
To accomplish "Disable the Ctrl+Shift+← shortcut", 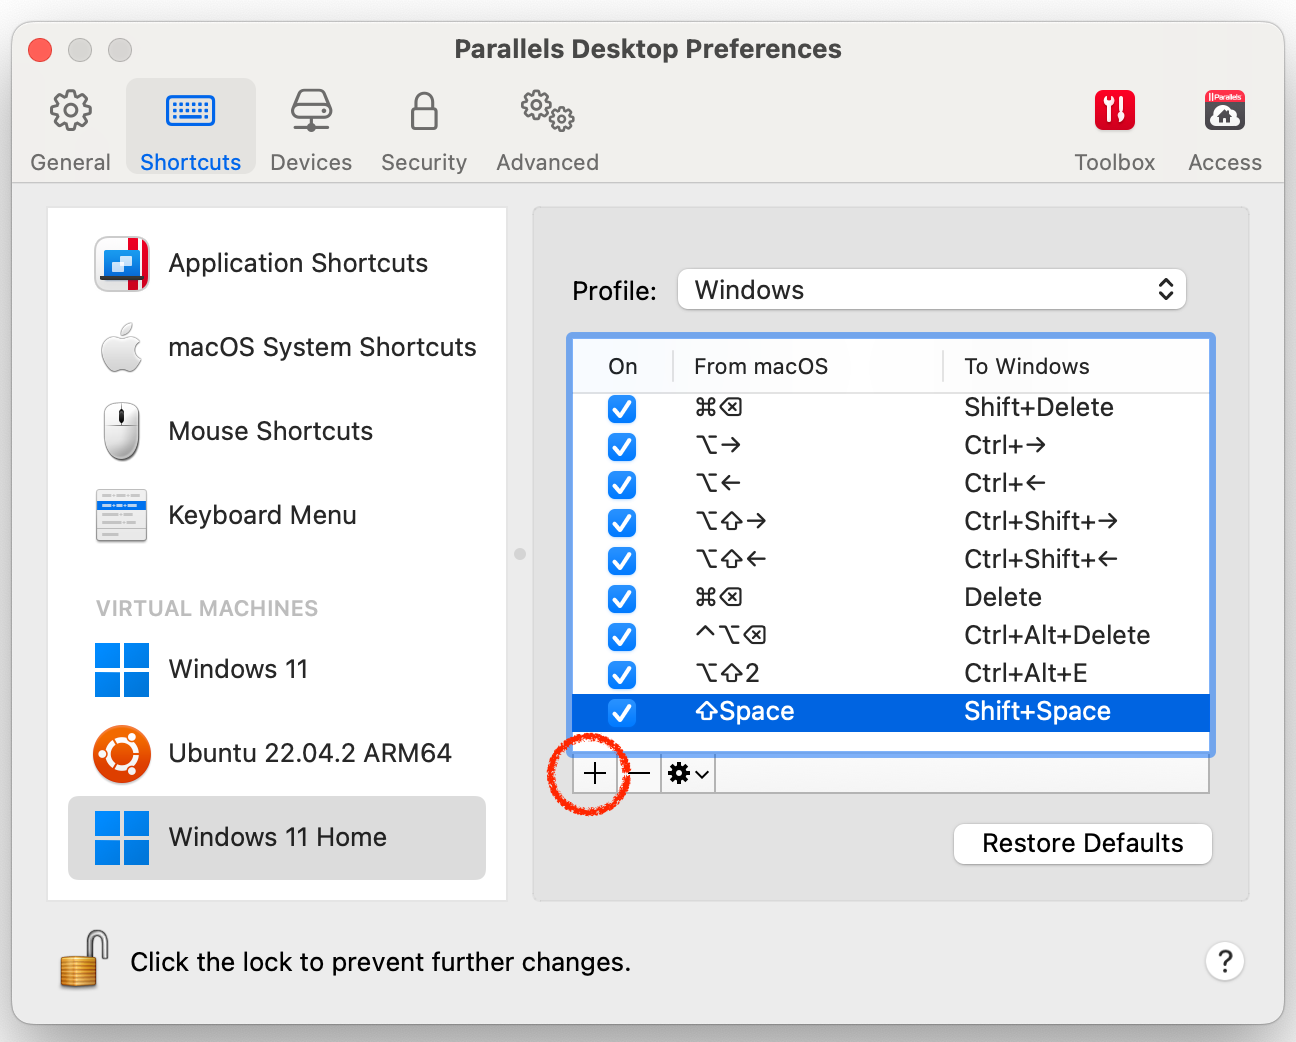I will pos(622,561).
